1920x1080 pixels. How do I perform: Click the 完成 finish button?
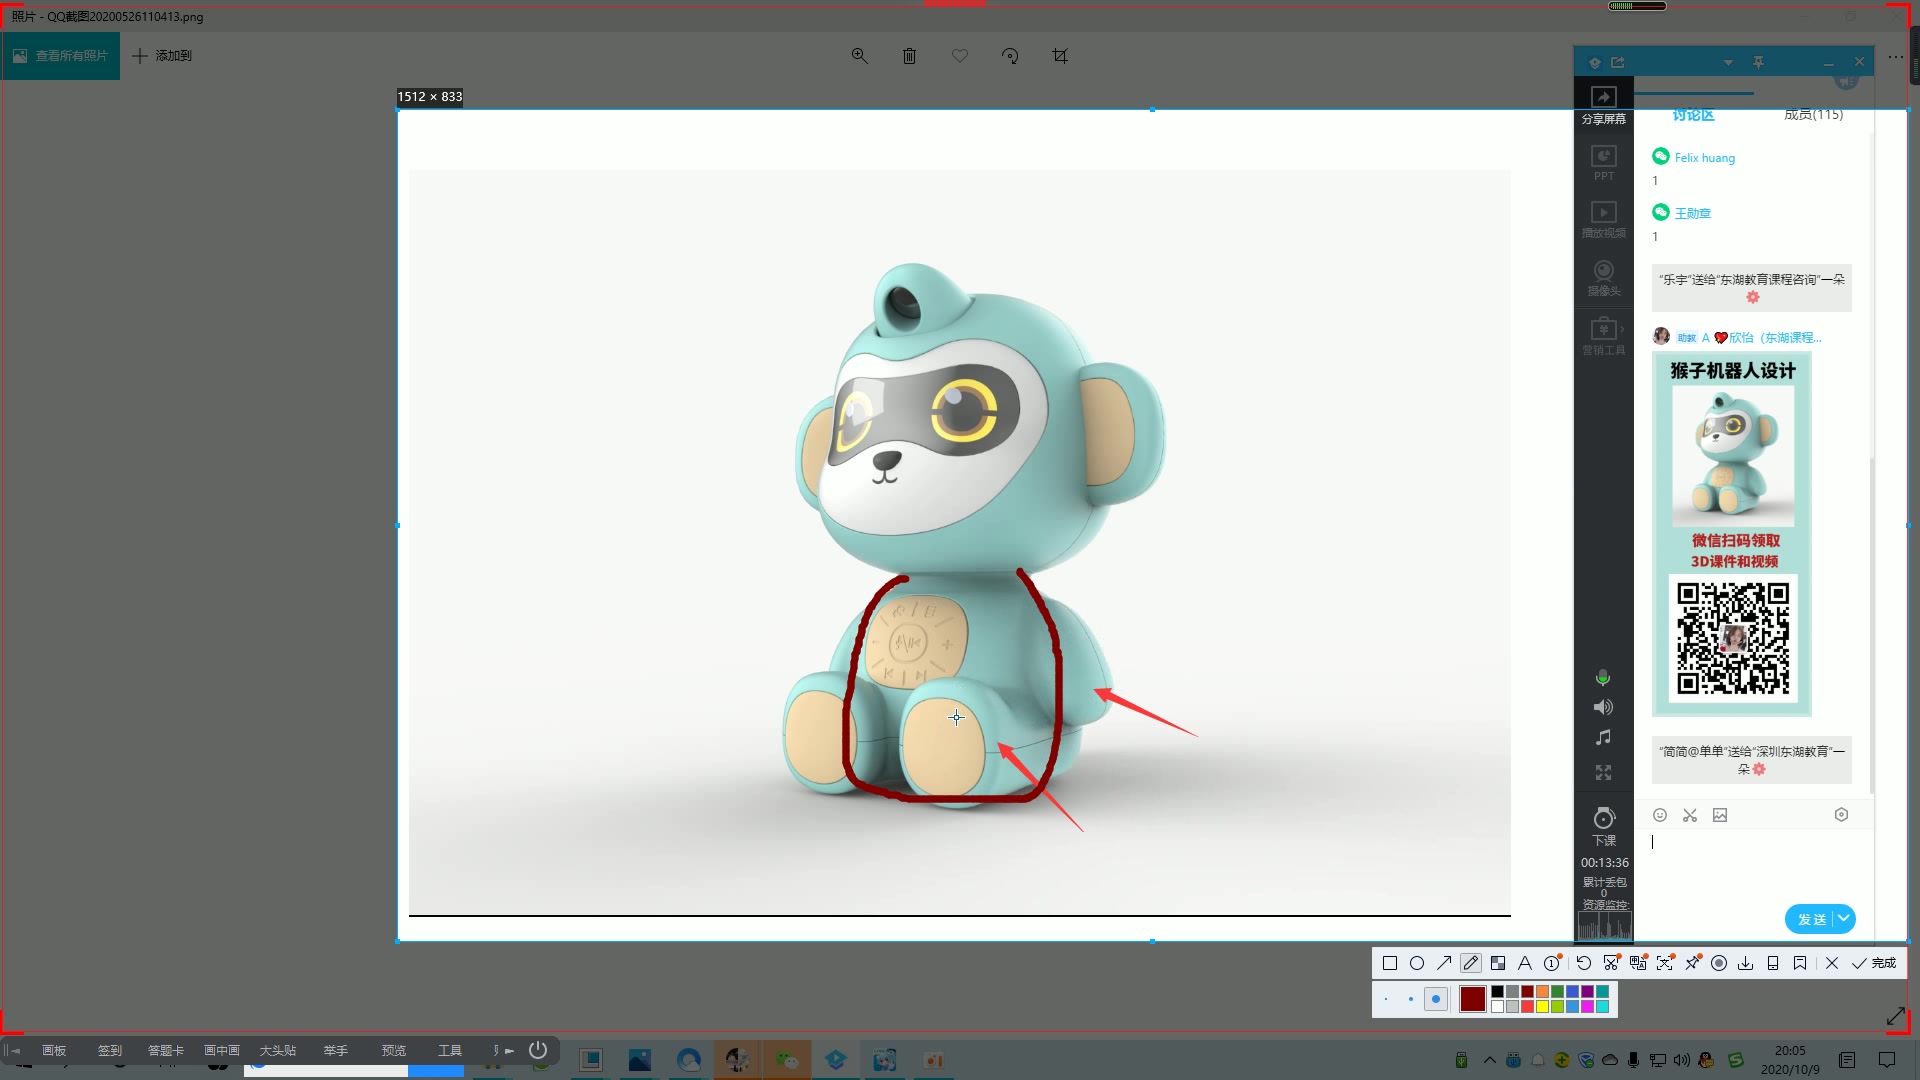click(x=1874, y=963)
